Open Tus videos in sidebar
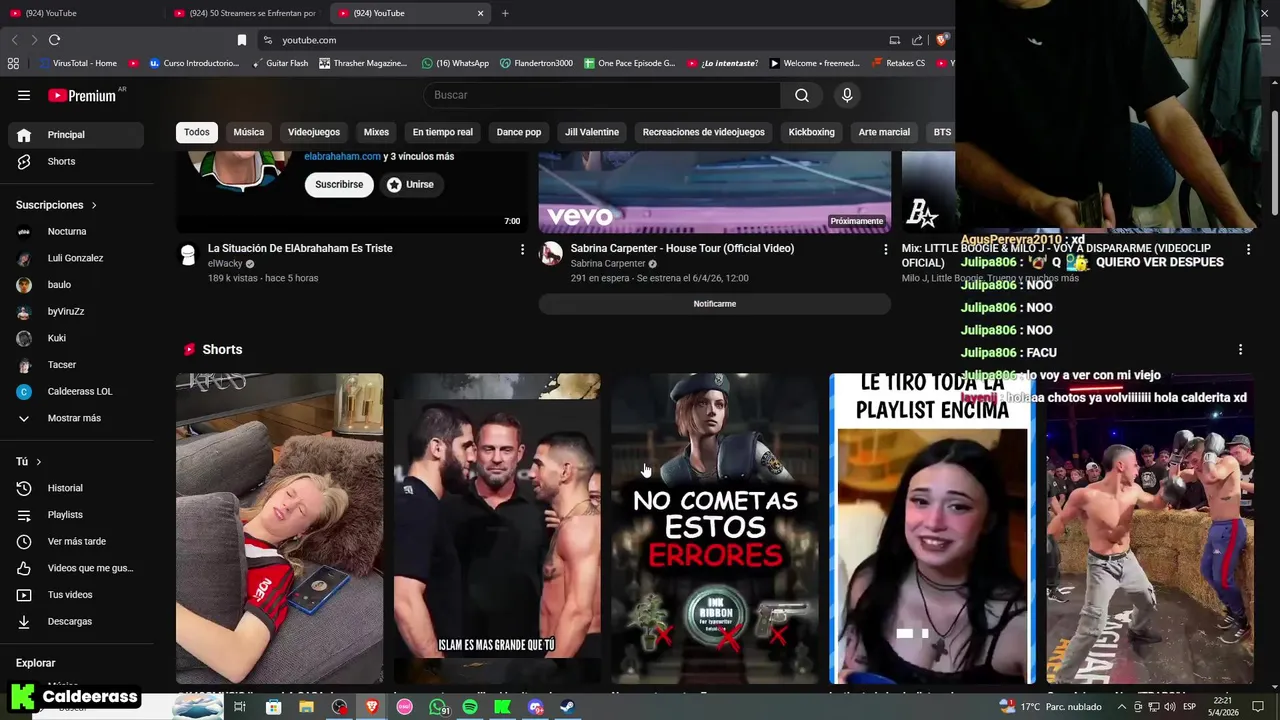1280x720 pixels. [x=75, y=595]
